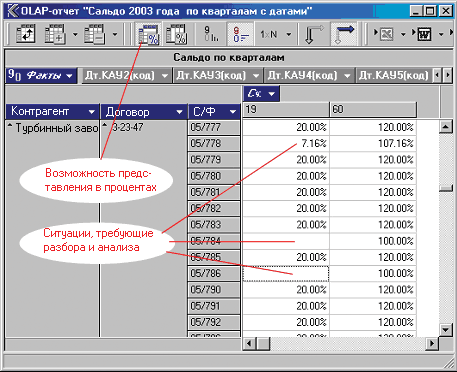This screenshot has height=372, width=457.
Task: Click the collapse table rows icon
Action: point(94,34)
